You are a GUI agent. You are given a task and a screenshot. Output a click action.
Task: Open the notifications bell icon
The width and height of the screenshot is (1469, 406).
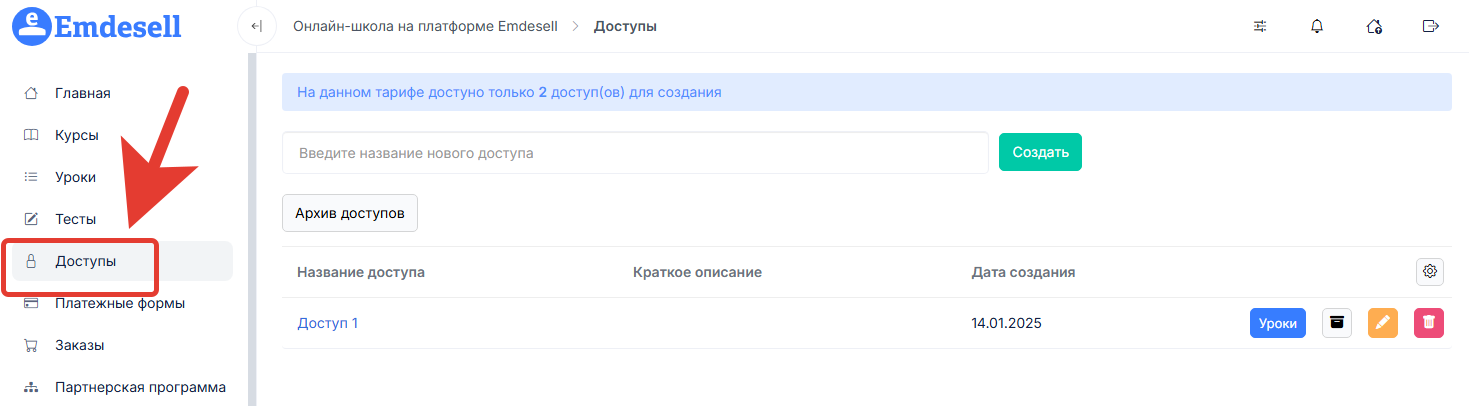click(1317, 26)
